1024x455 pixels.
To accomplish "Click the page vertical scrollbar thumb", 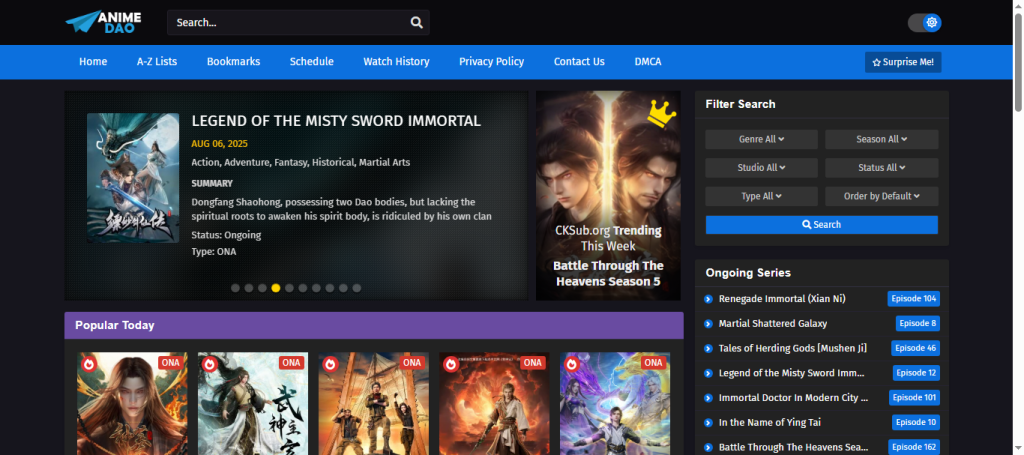I will click(x=1018, y=62).
